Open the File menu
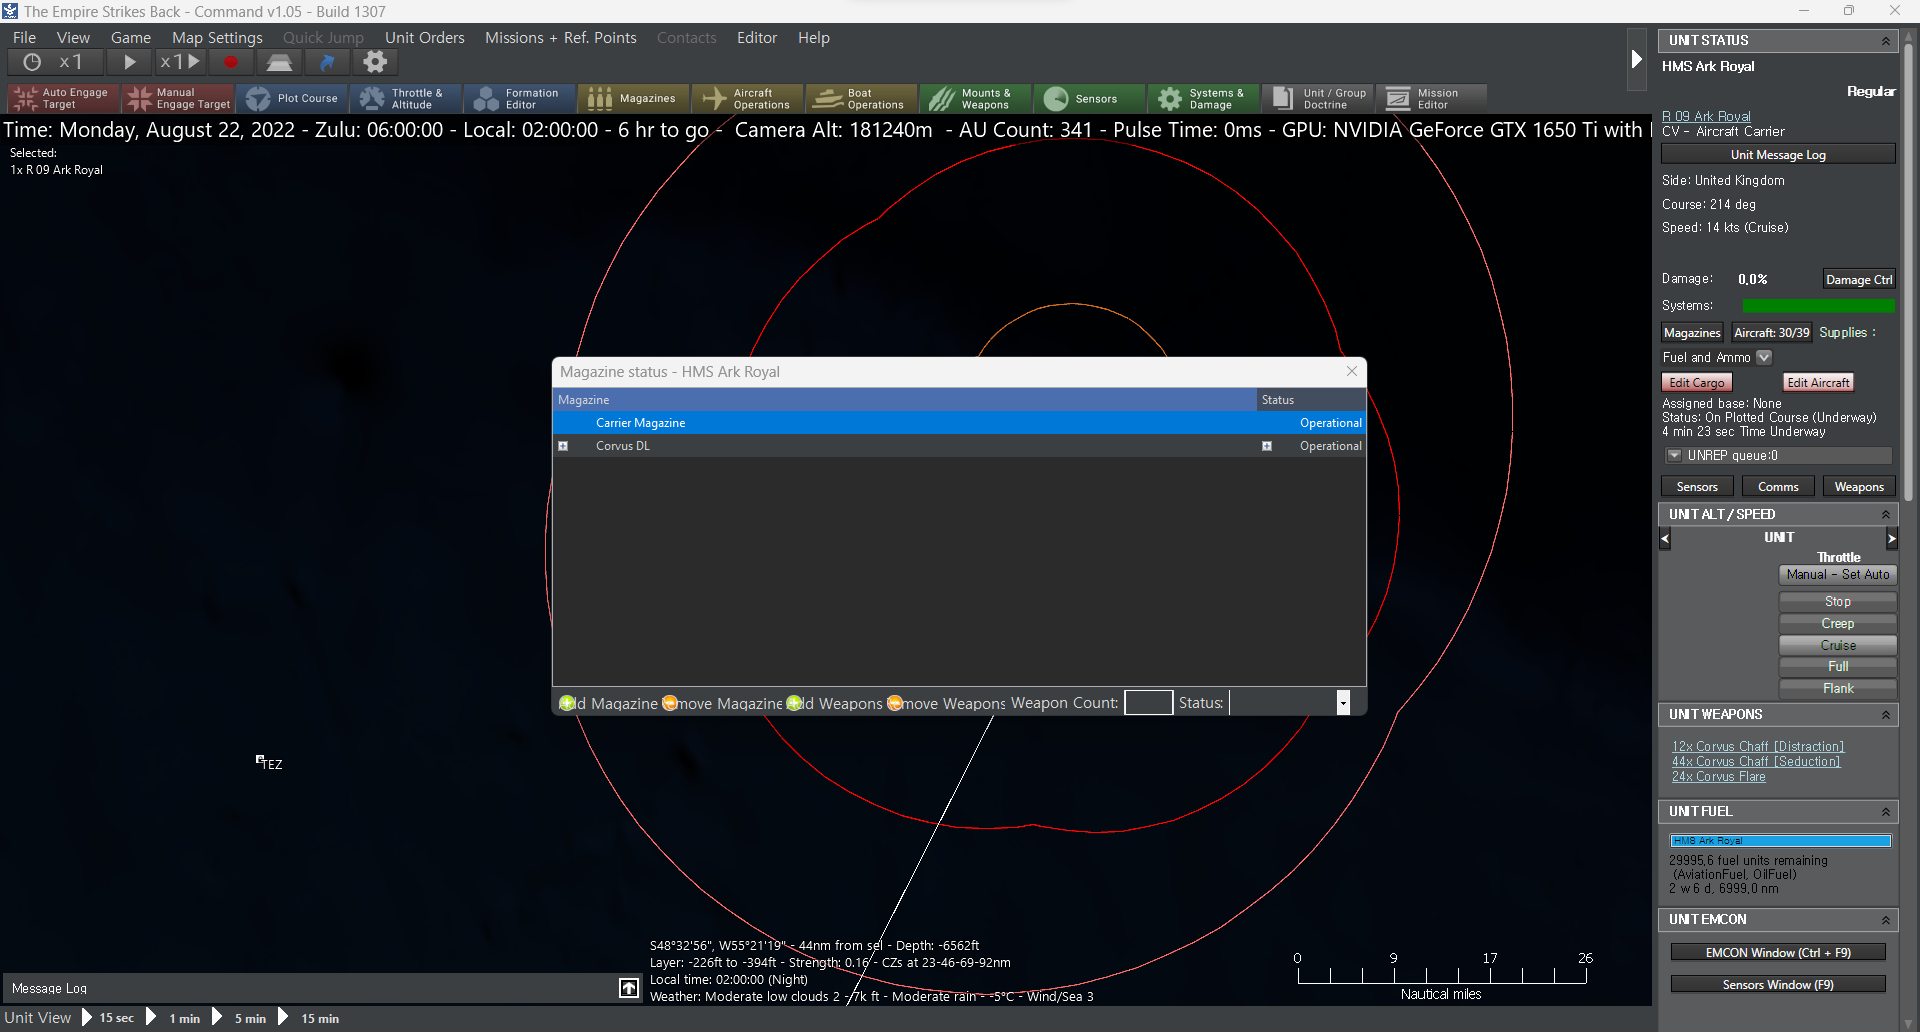The width and height of the screenshot is (1920, 1032). (x=24, y=38)
